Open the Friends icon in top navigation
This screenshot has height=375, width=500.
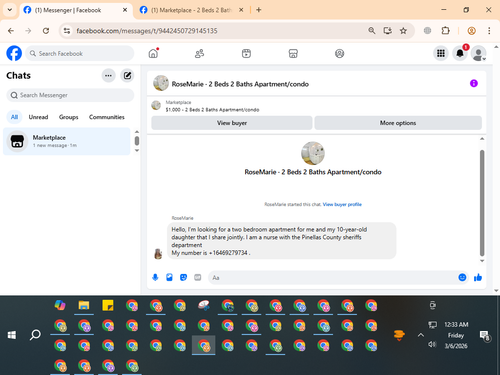(x=199, y=53)
